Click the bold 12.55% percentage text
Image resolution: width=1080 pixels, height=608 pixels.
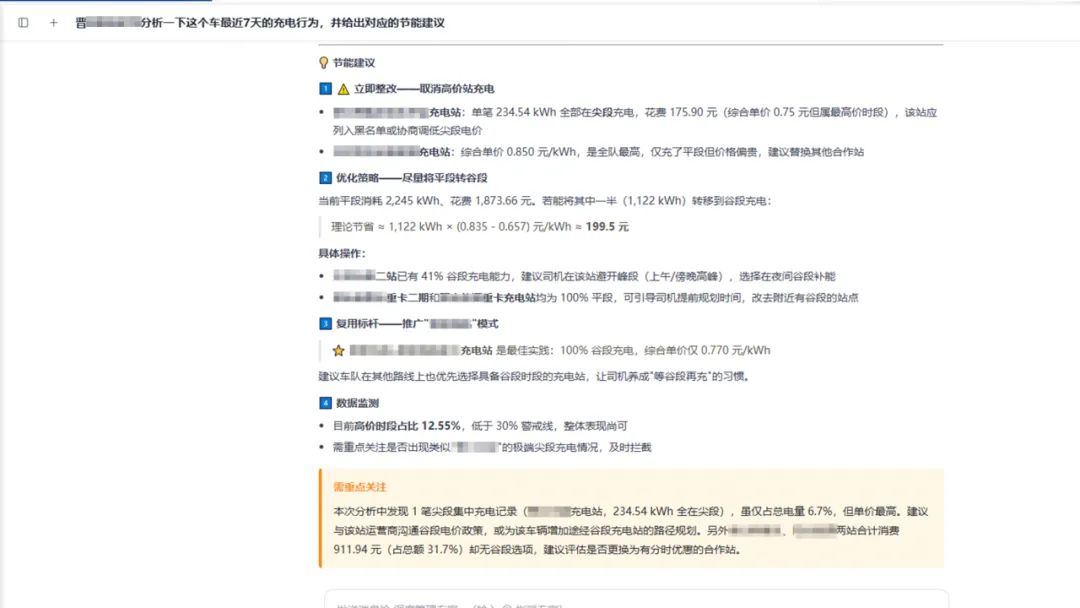pos(441,426)
